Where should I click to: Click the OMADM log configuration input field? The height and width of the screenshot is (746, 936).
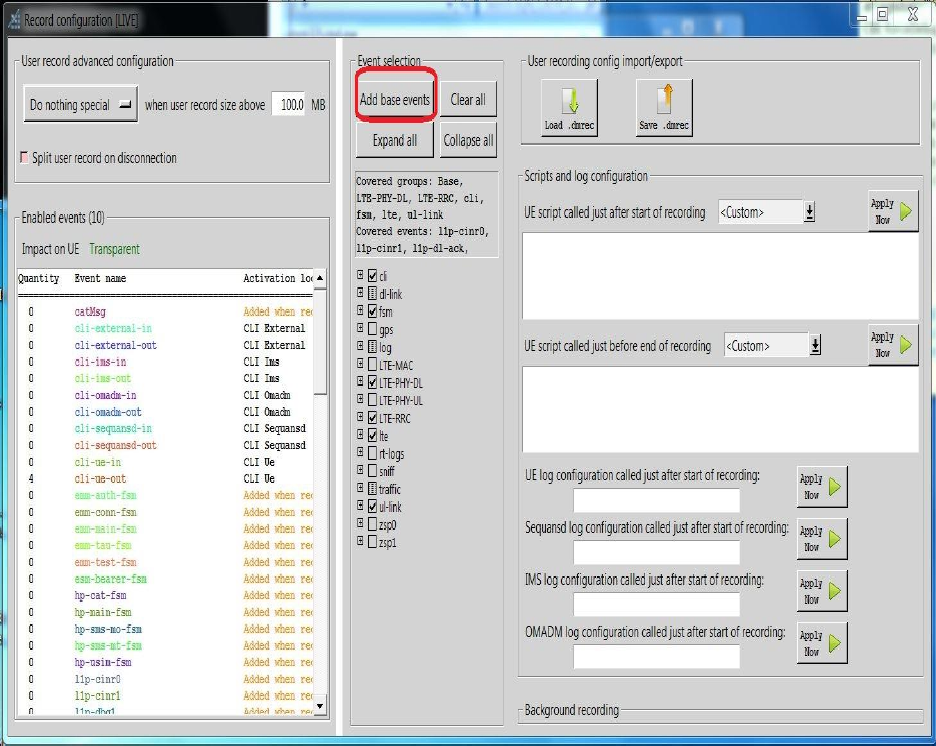(656, 656)
